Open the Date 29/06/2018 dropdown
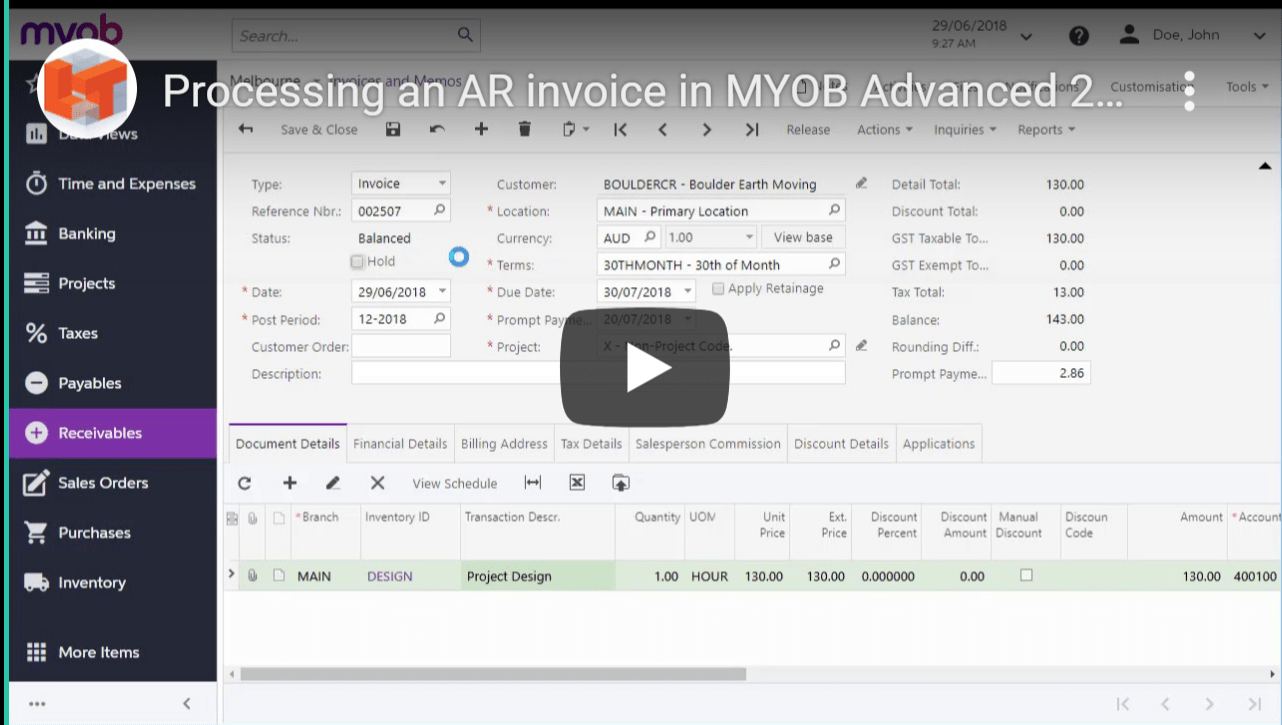 click(x=442, y=292)
